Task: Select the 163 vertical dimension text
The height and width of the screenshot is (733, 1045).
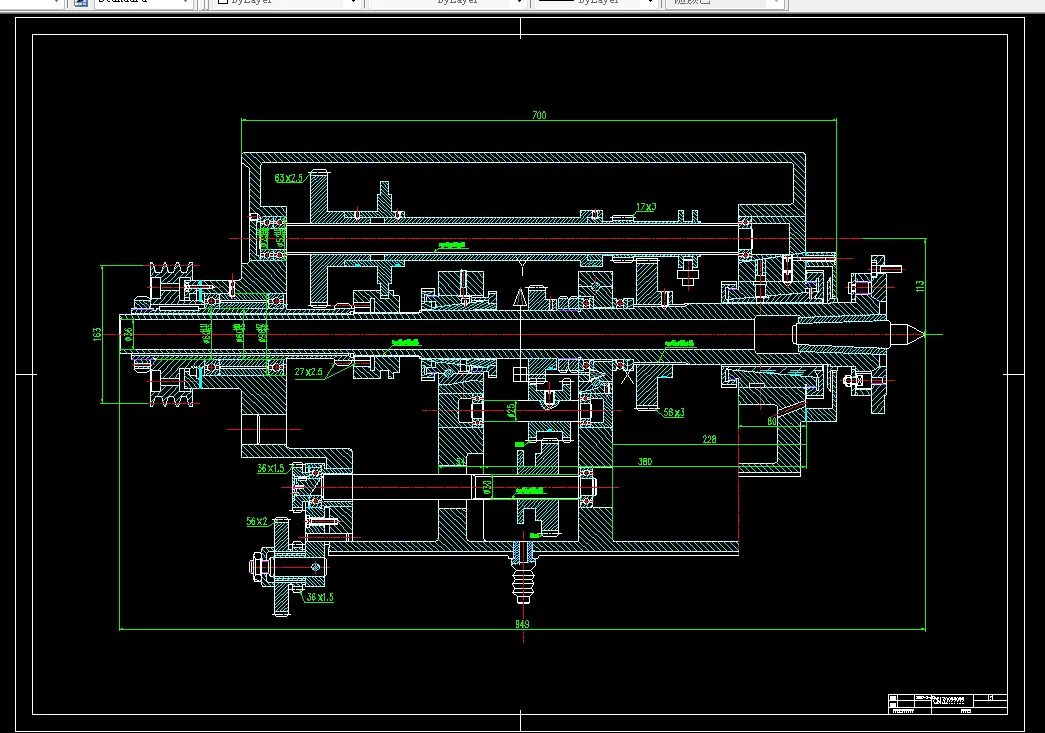Action: click(97, 334)
